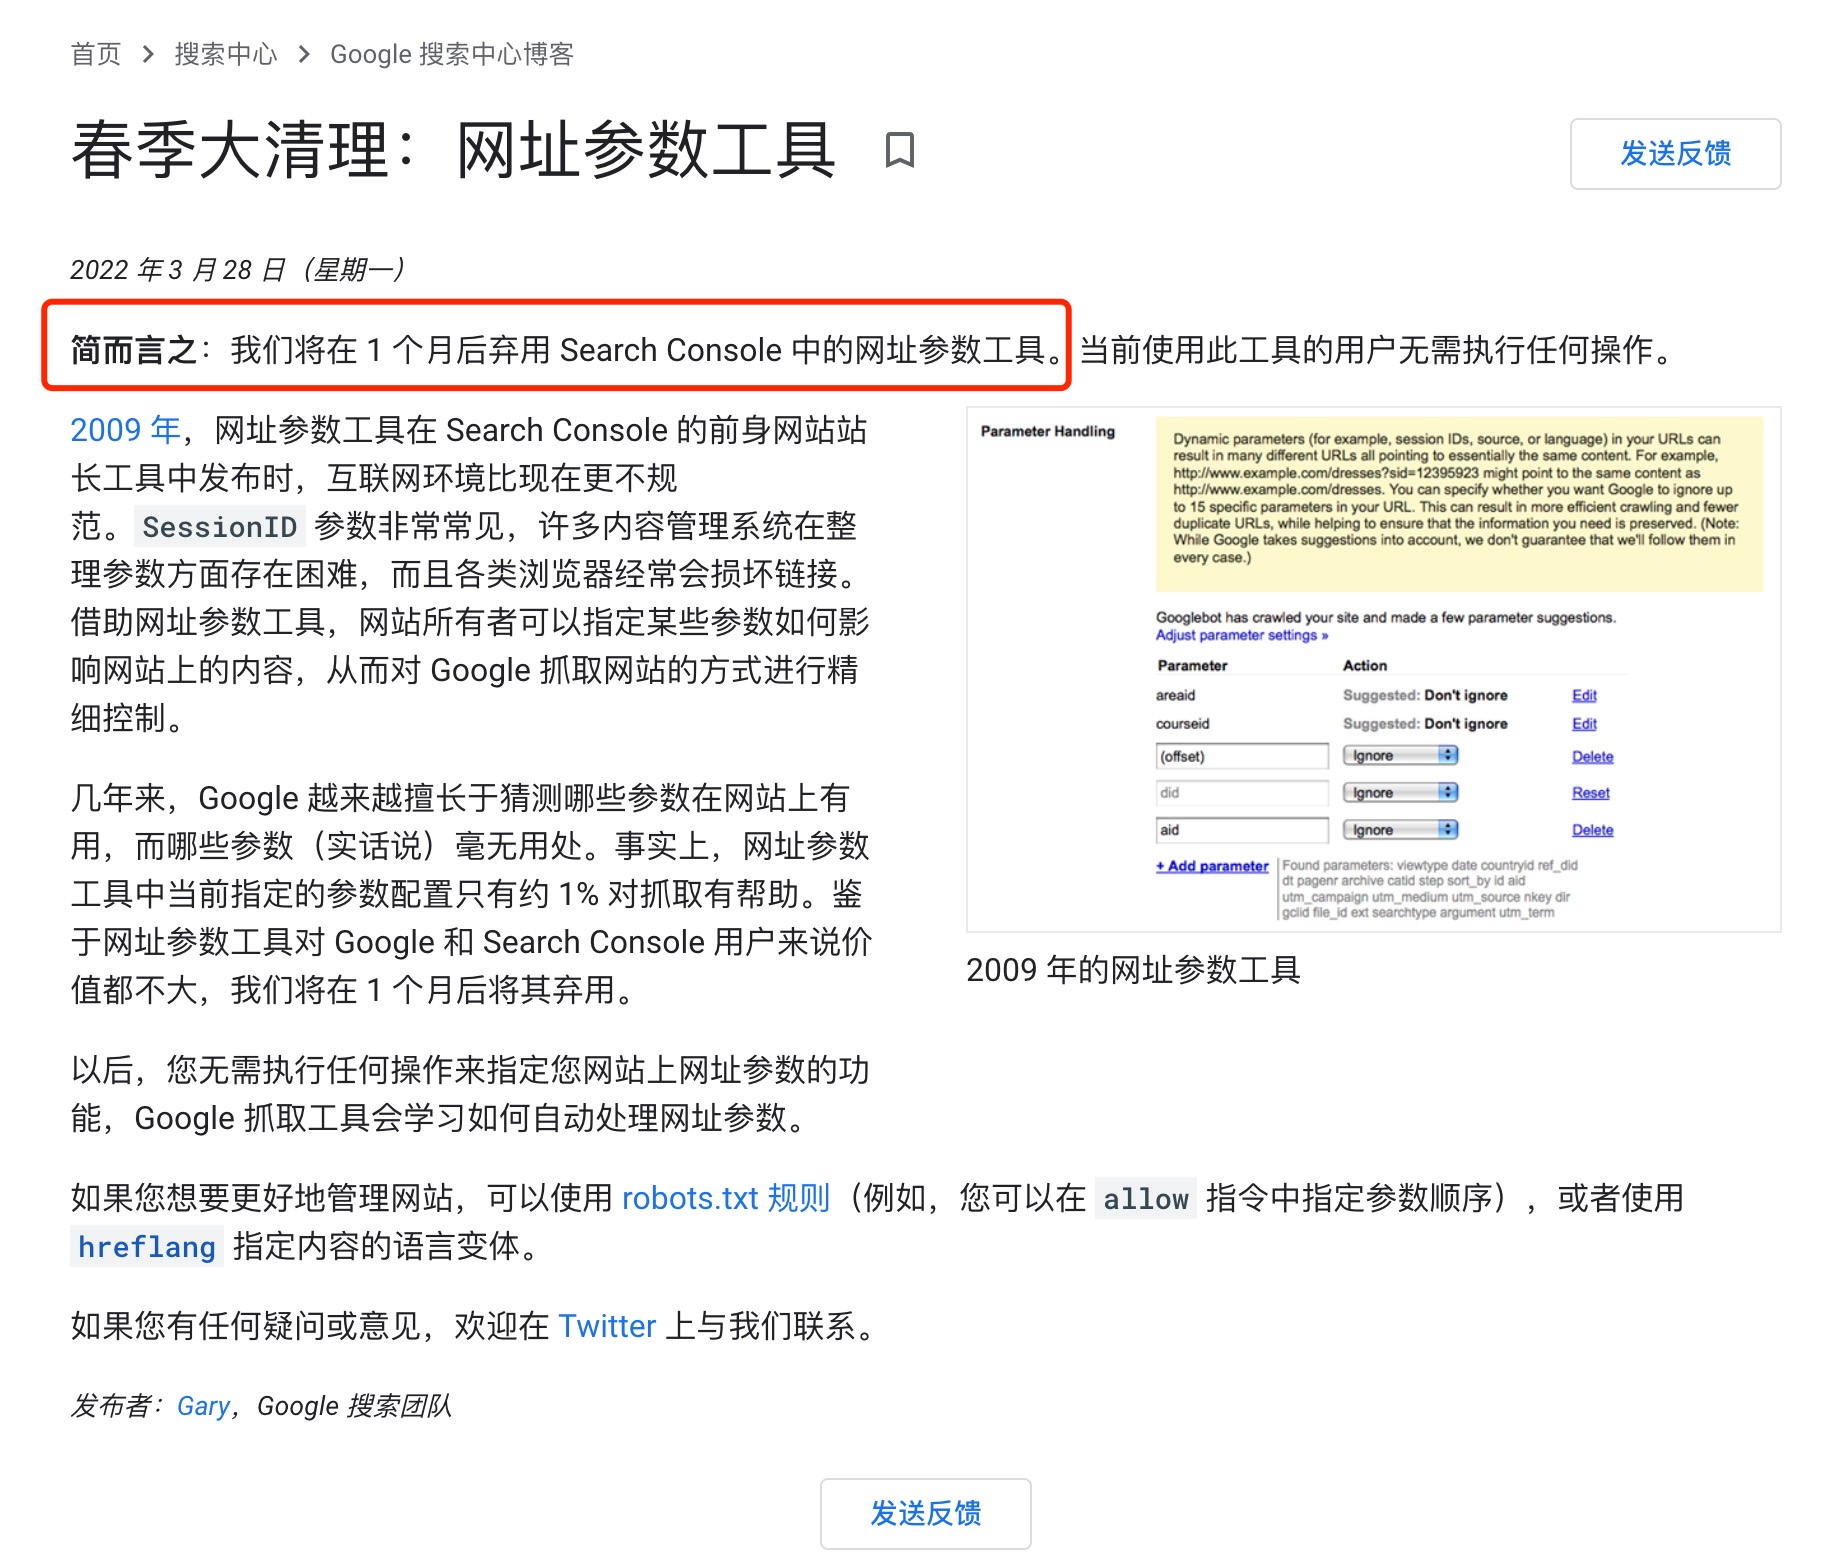Visit the Twitter link
Viewport: 1824px width, 1564px height.
click(606, 1326)
